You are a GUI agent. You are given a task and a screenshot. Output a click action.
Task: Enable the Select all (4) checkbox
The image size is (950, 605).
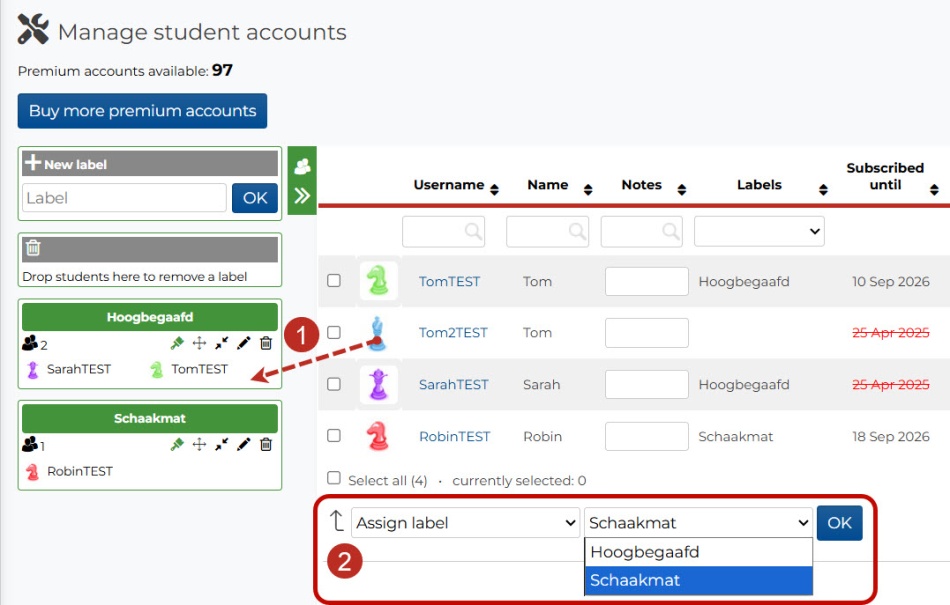click(x=334, y=479)
